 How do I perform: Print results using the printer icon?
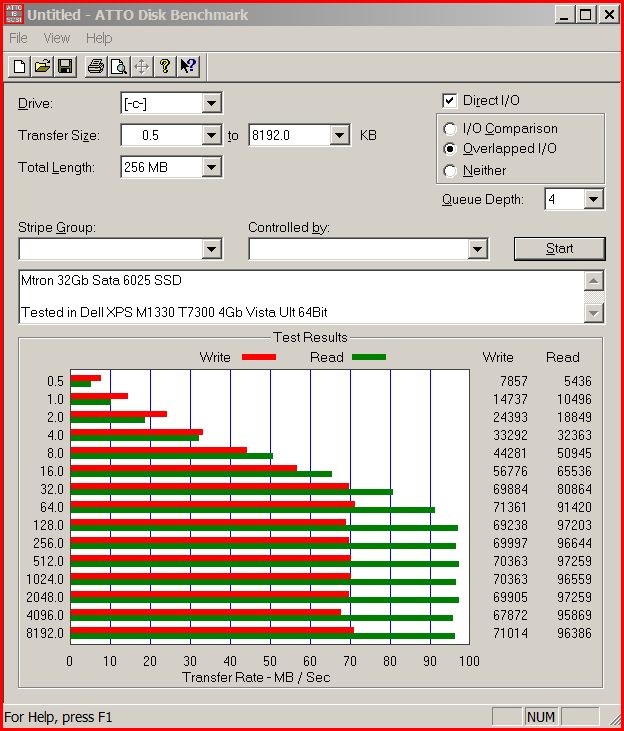tap(96, 66)
